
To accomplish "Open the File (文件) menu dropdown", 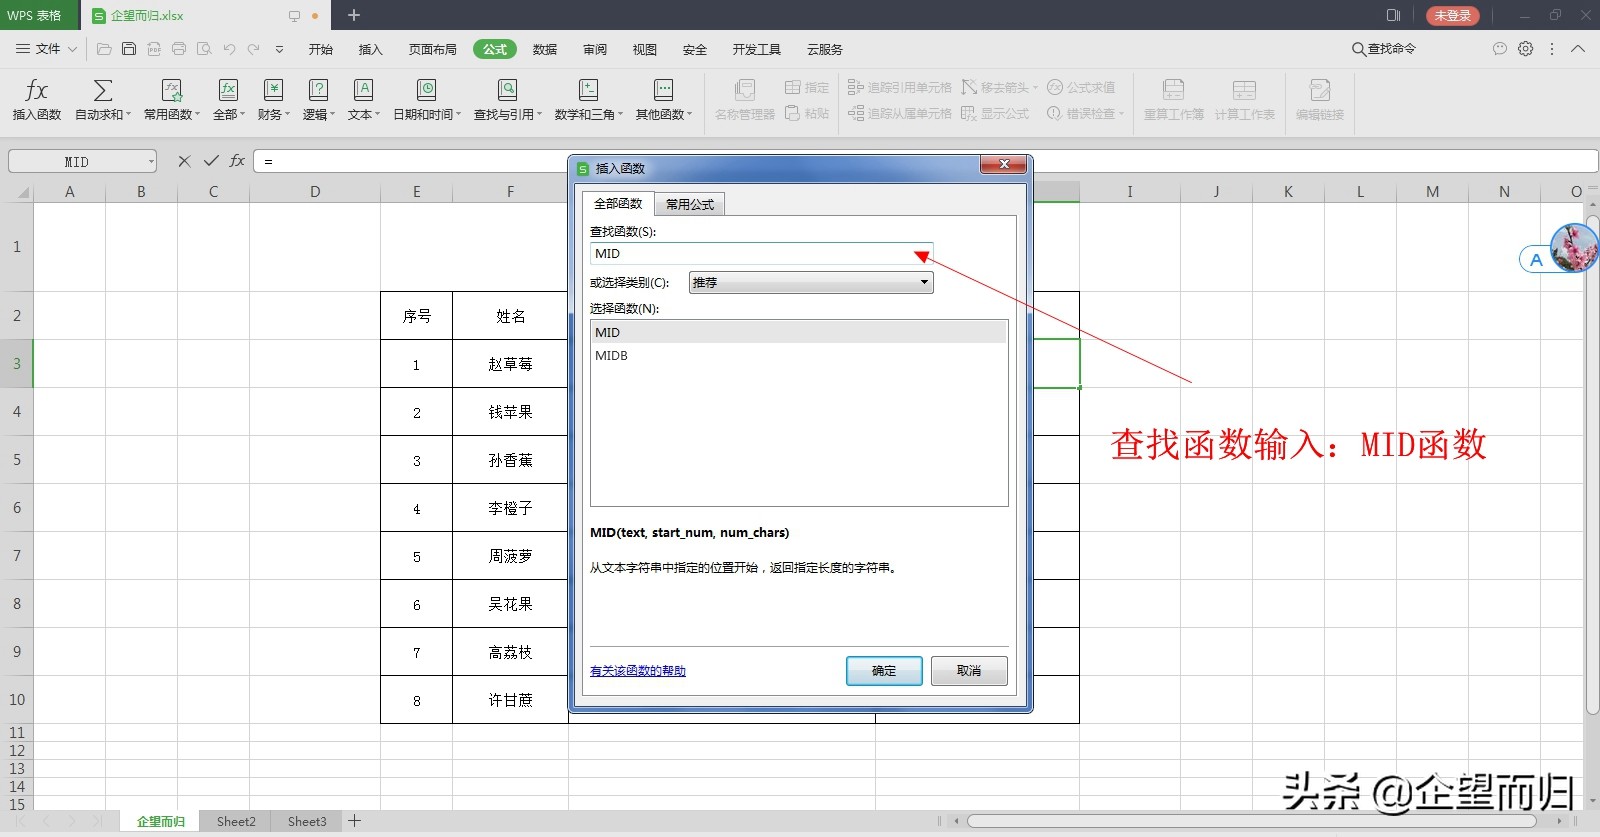I will pyautogui.click(x=47, y=49).
